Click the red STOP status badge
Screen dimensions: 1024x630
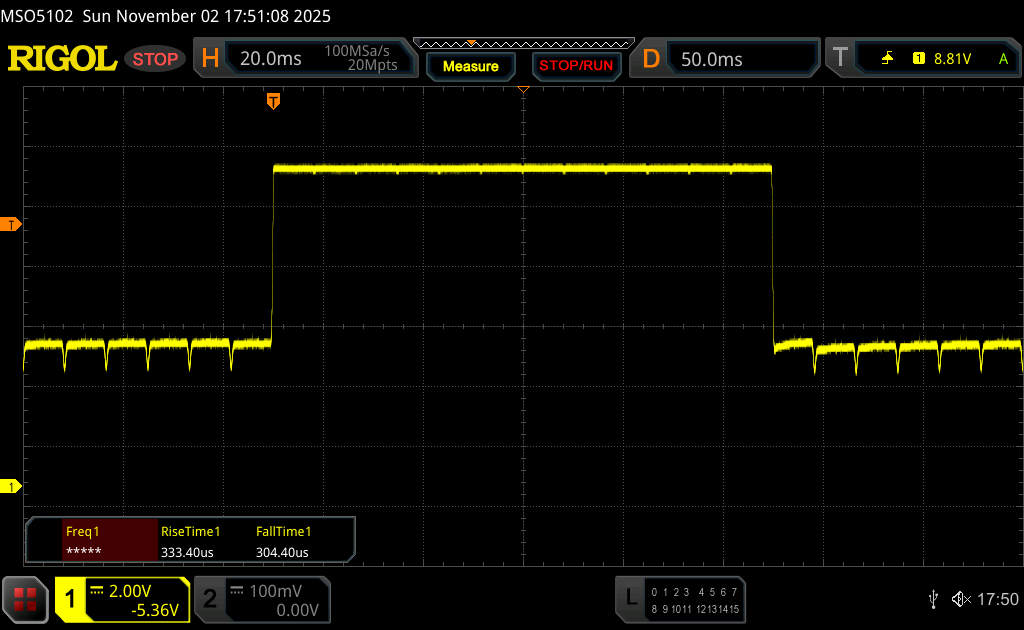point(155,59)
